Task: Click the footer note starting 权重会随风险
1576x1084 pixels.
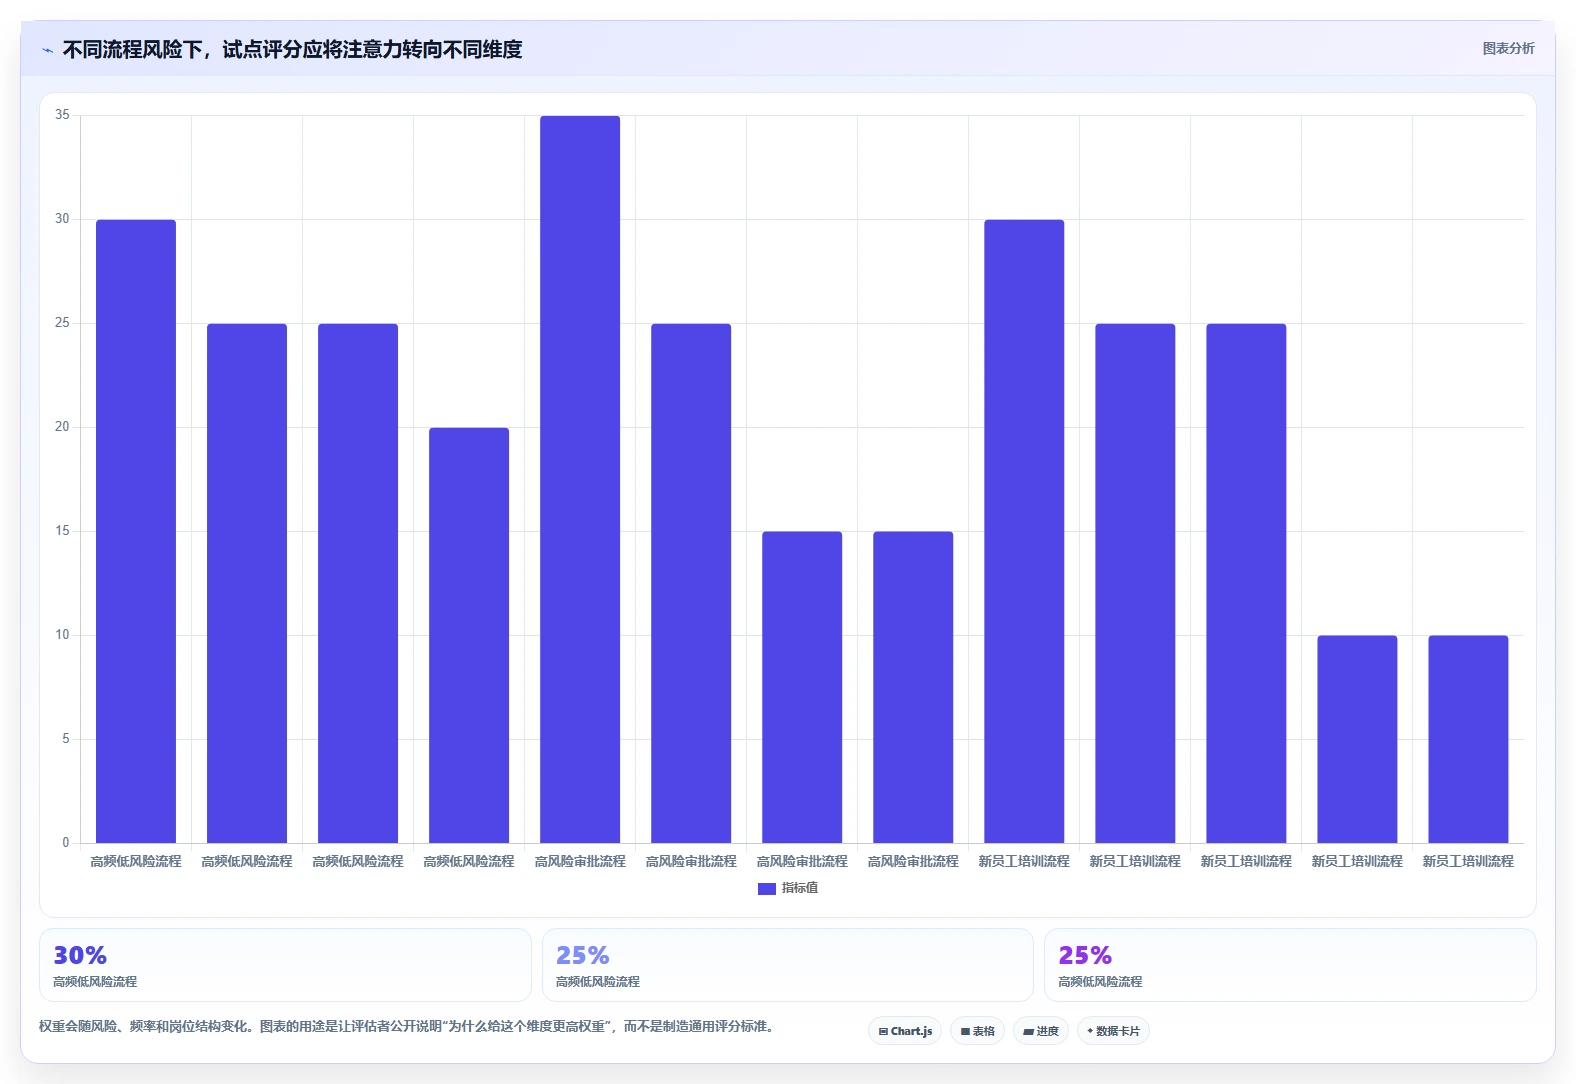Action: pos(408,1026)
